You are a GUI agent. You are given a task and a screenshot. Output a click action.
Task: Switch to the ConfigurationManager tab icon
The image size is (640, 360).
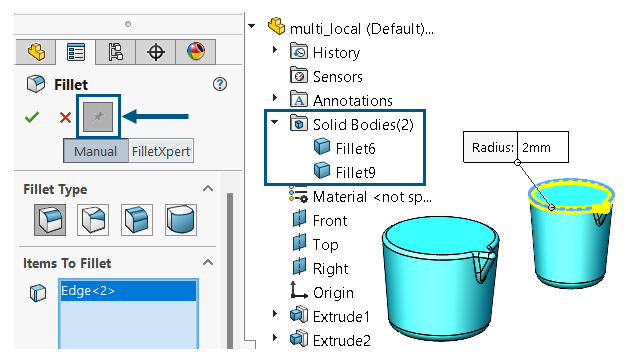[x=116, y=52]
